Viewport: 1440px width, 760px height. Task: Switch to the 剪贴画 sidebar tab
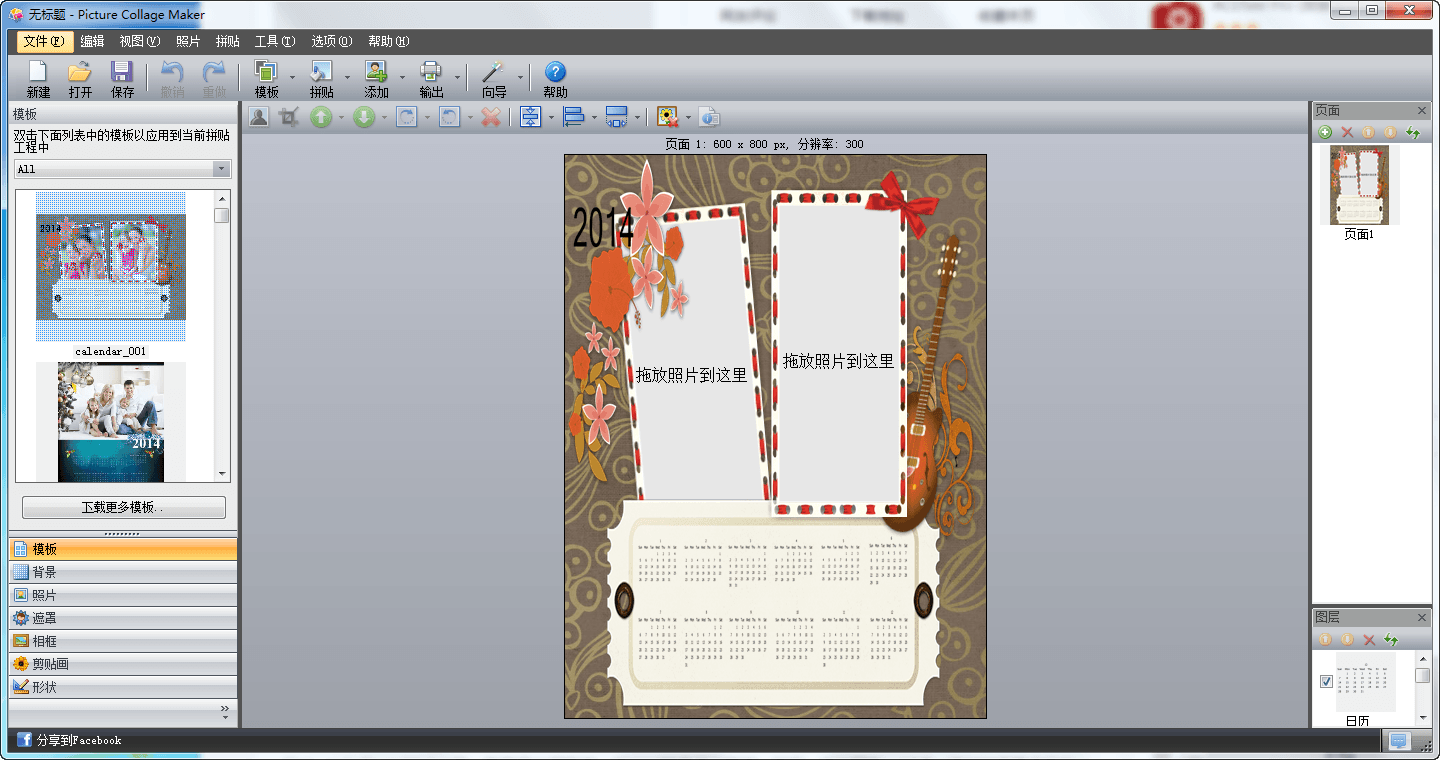click(x=123, y=664)
